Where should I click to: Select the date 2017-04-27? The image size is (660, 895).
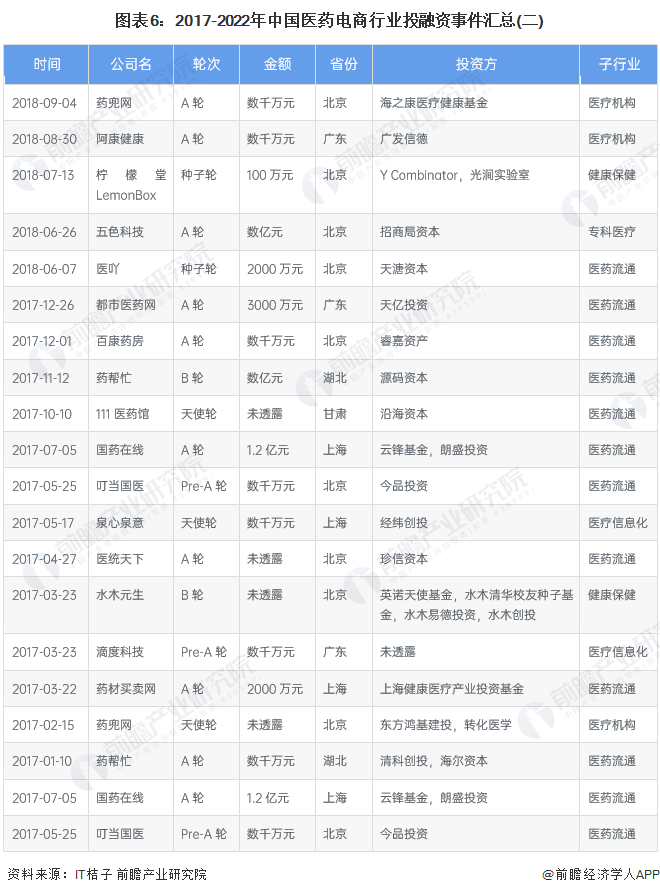44,559
